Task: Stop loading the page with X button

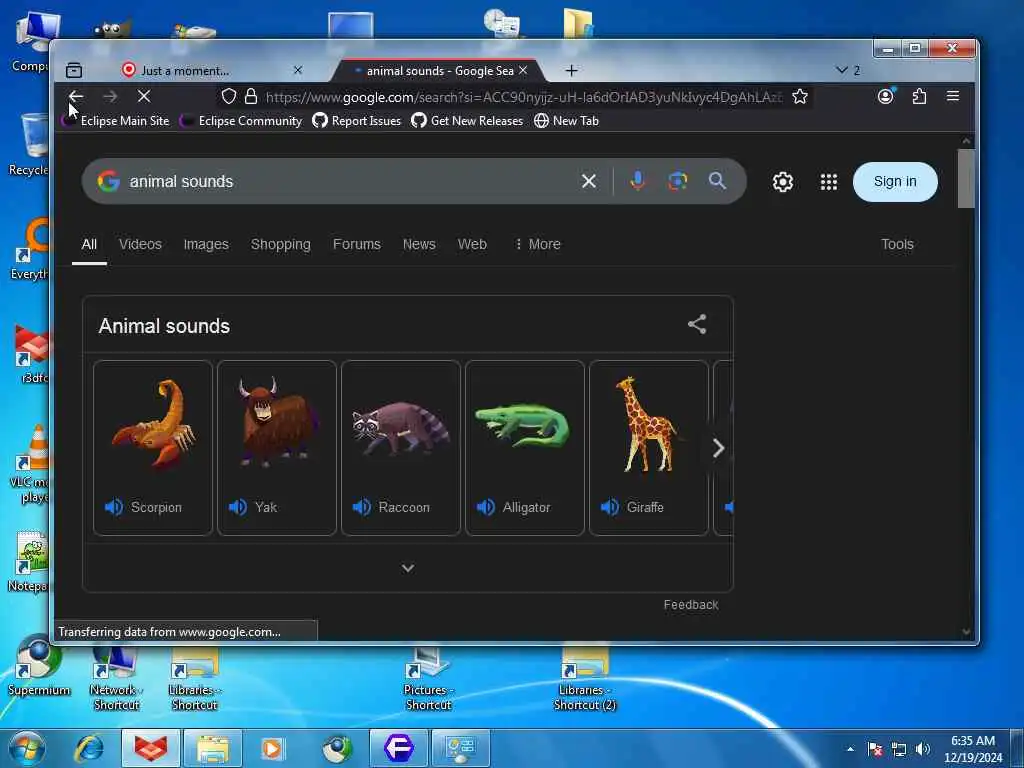Action: point(144,97)
